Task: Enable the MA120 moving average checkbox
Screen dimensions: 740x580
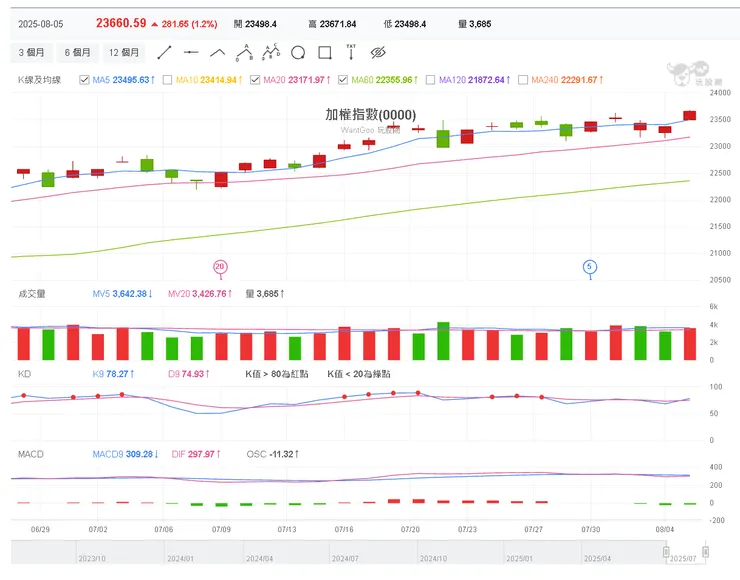Action: 430,80
